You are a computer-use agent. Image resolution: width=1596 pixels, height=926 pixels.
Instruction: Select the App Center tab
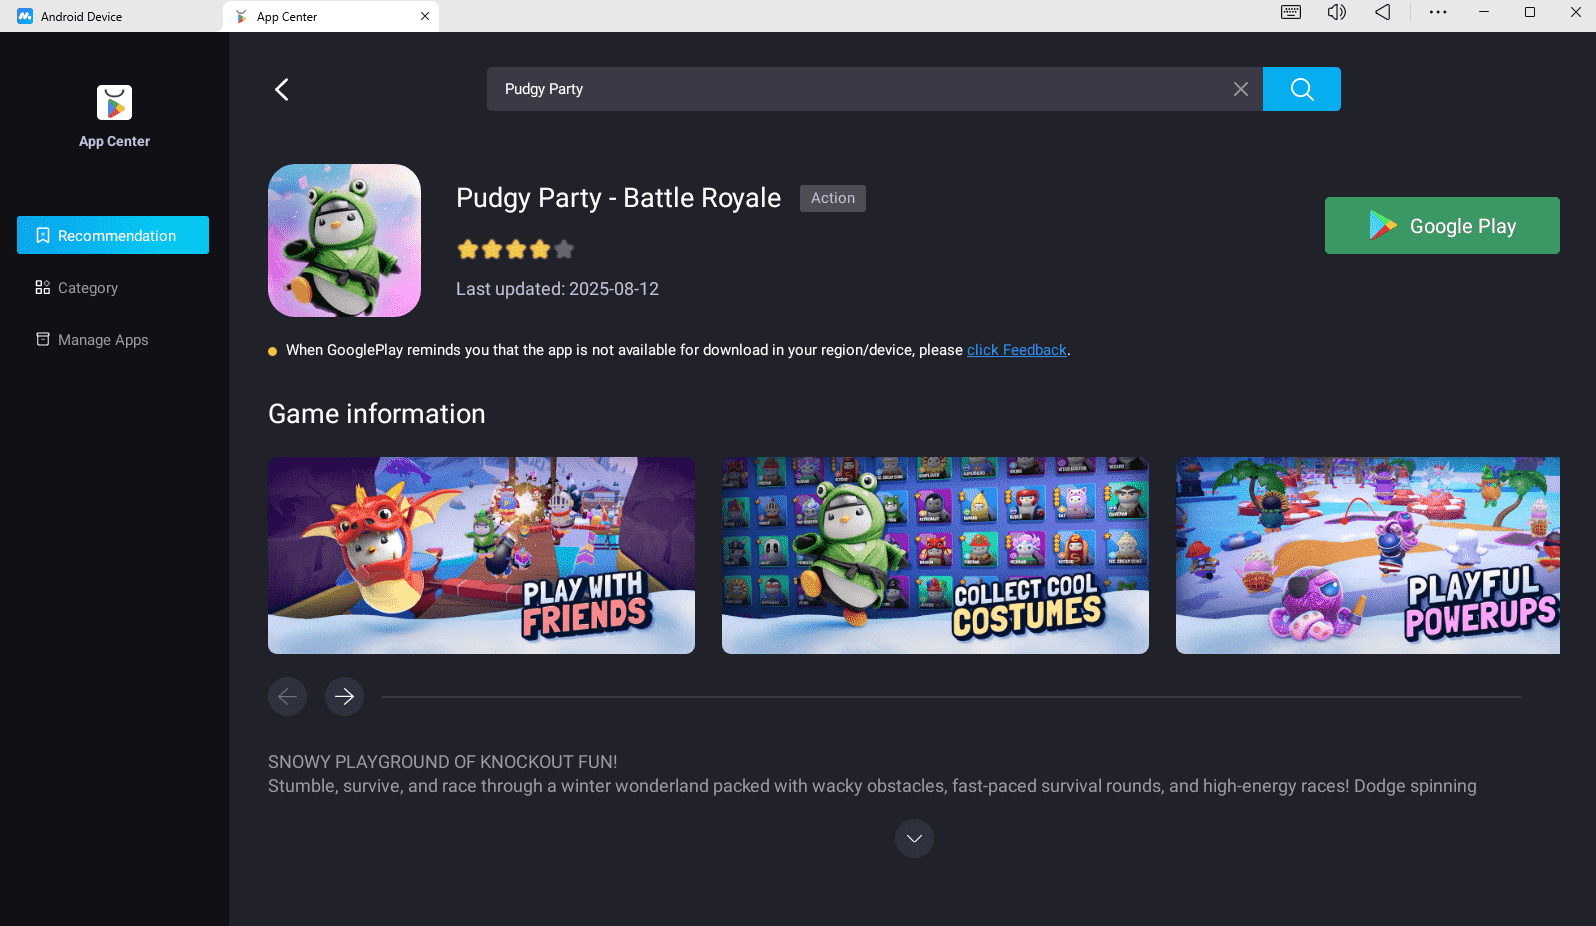pos(330,16)
